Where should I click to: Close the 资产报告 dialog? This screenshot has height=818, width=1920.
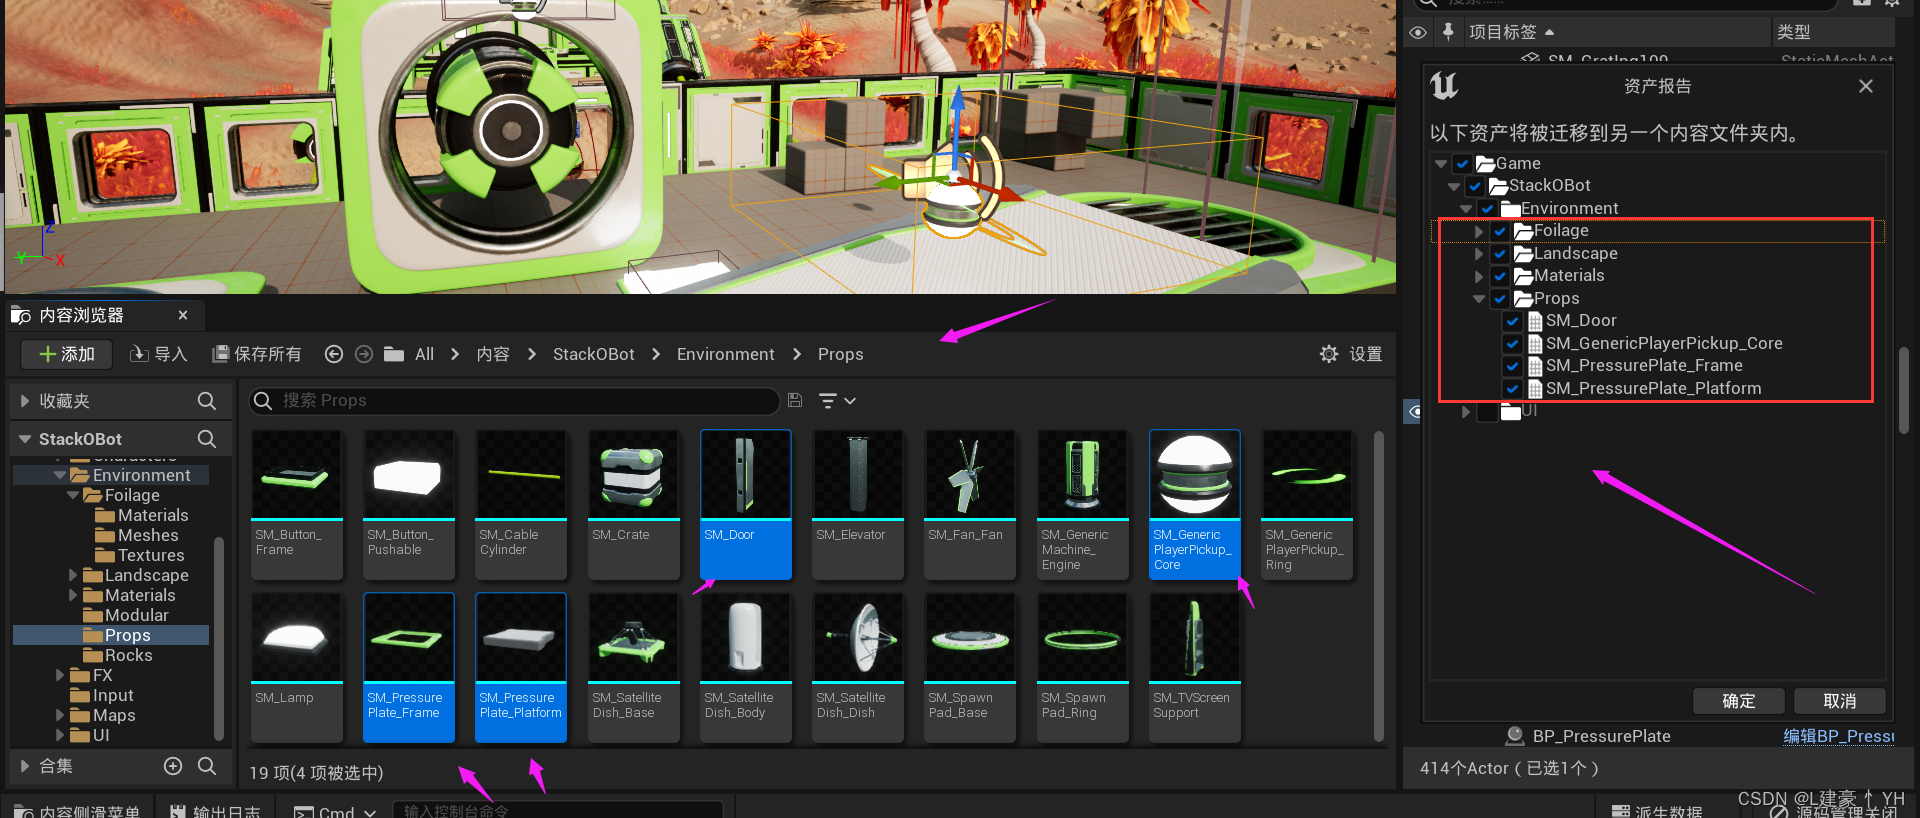click(x=1866, y=86)
